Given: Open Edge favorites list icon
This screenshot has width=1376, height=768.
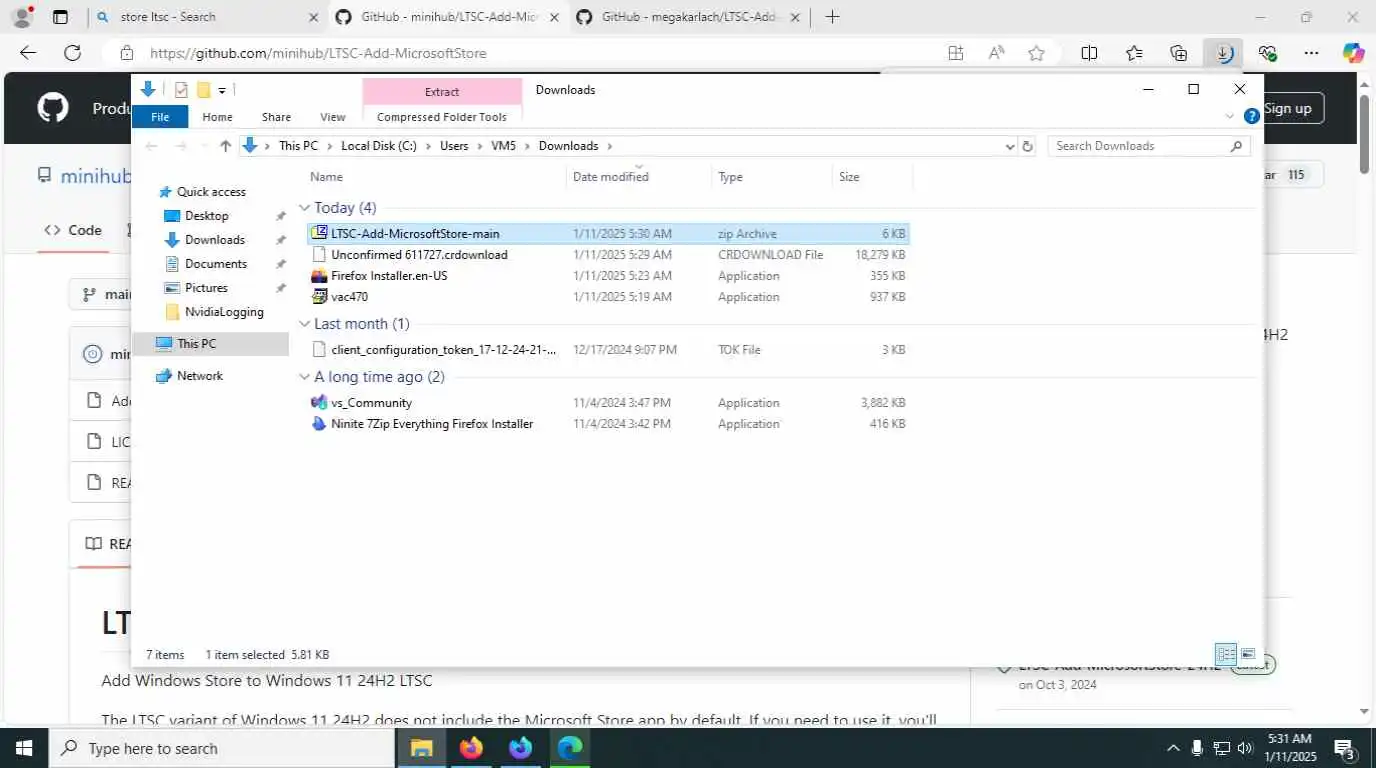Looking at the screenshot, I should pos(1134,53).
